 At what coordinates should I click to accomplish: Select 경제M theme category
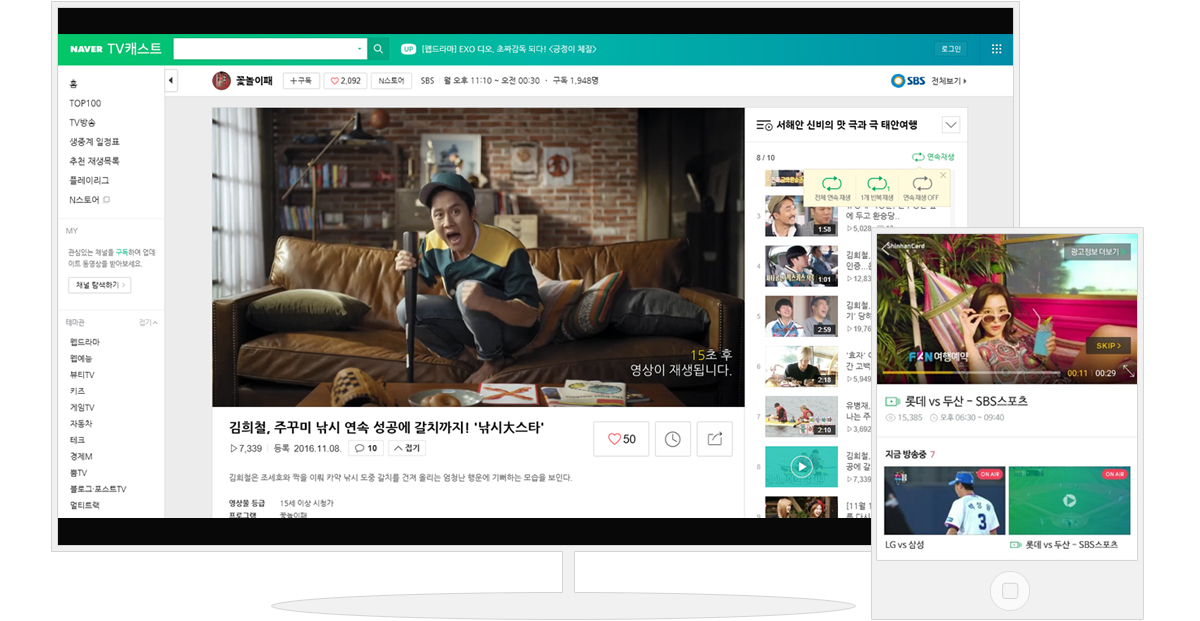(80, 456)
